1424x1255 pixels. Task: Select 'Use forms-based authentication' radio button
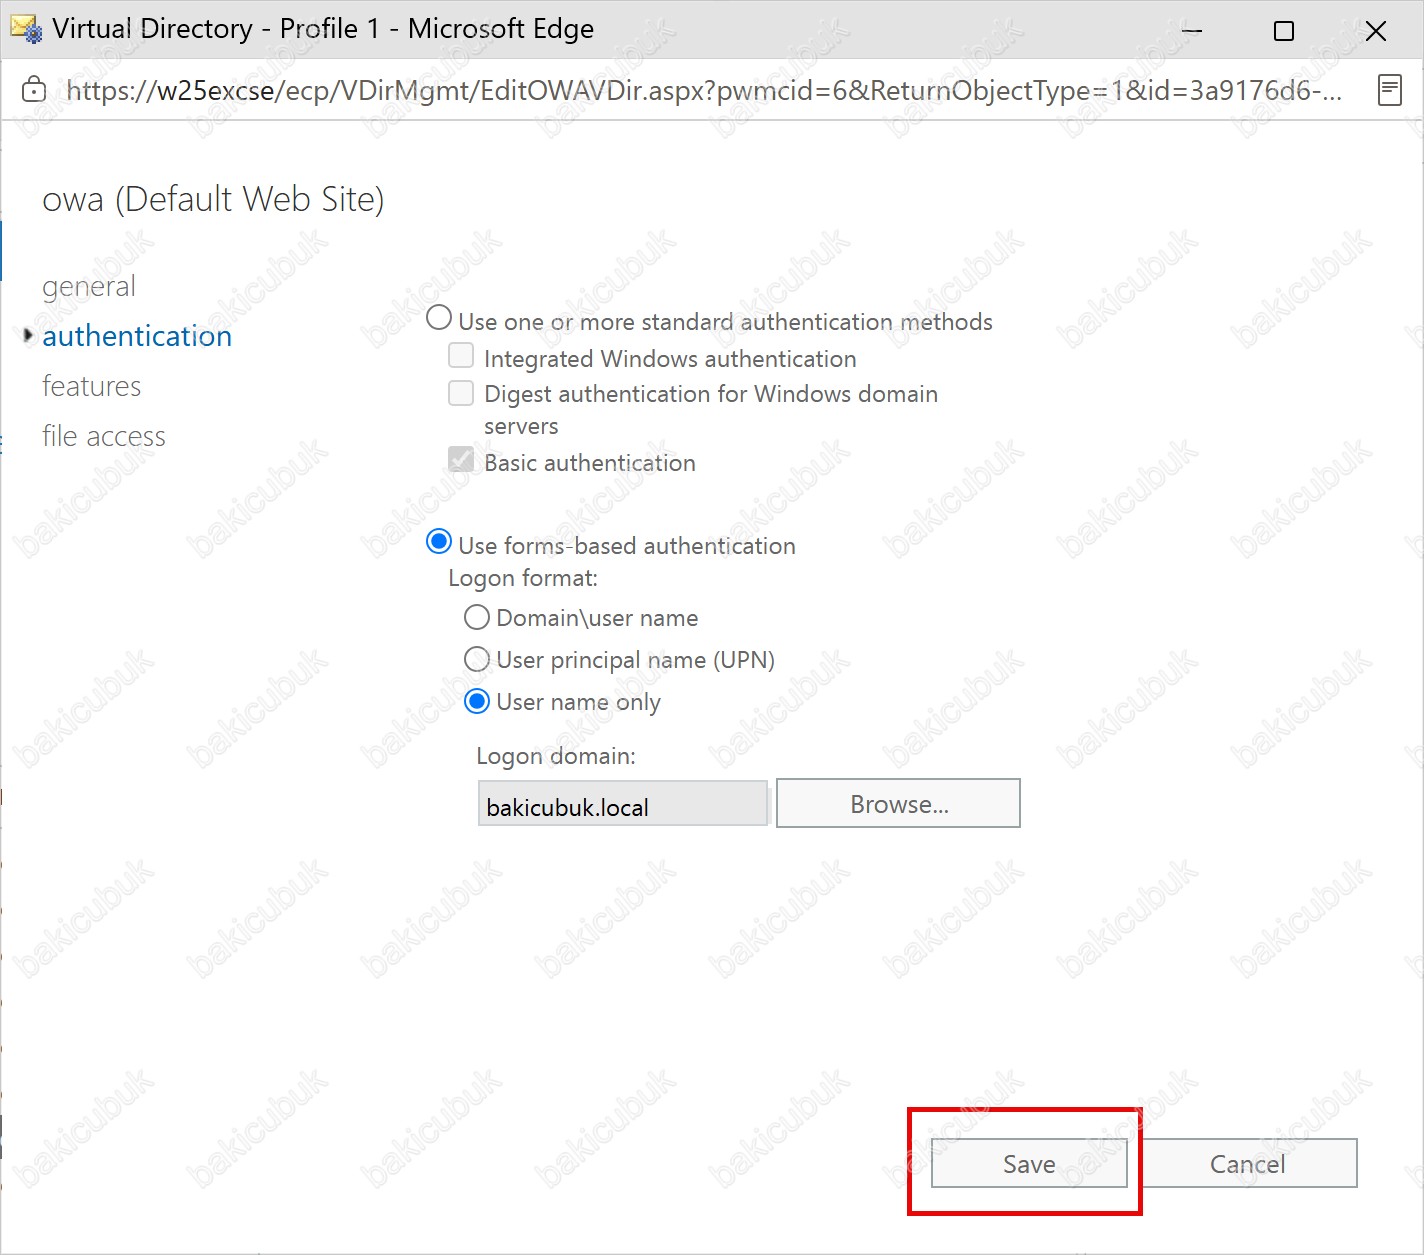439,542
